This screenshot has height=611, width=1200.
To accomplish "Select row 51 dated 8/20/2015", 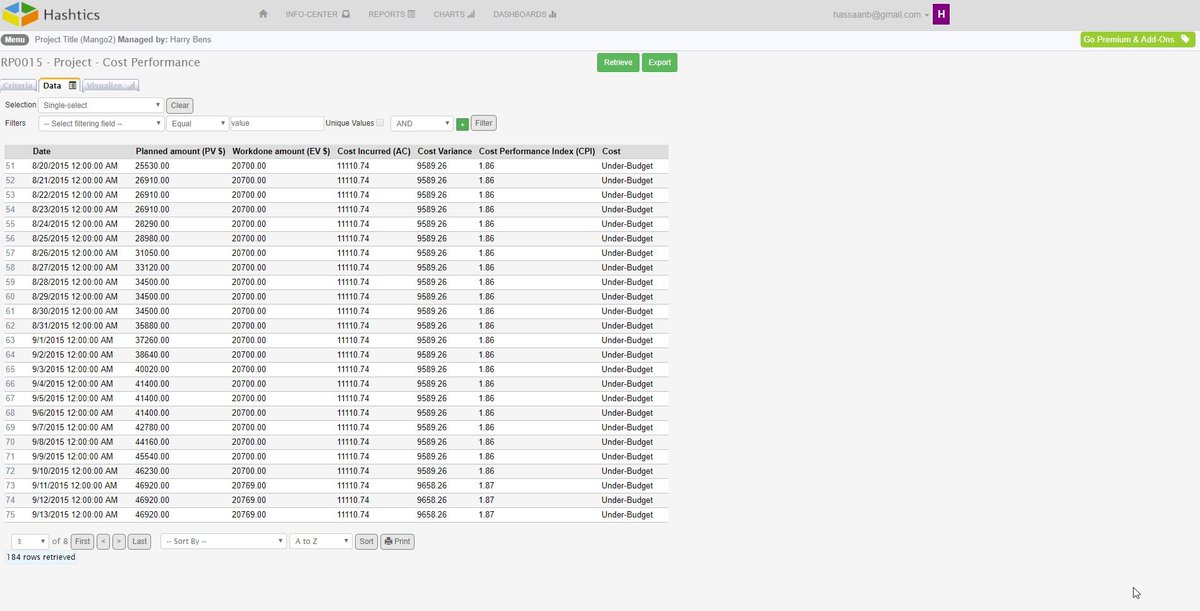I will 335,166.
